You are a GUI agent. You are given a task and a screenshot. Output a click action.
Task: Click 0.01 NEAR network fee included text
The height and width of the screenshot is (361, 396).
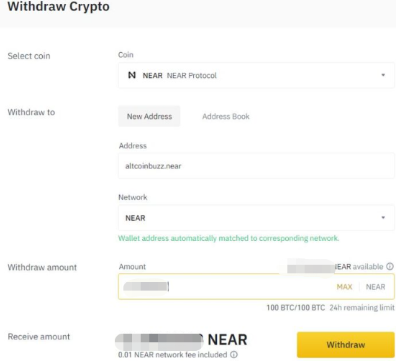[173, 355]
